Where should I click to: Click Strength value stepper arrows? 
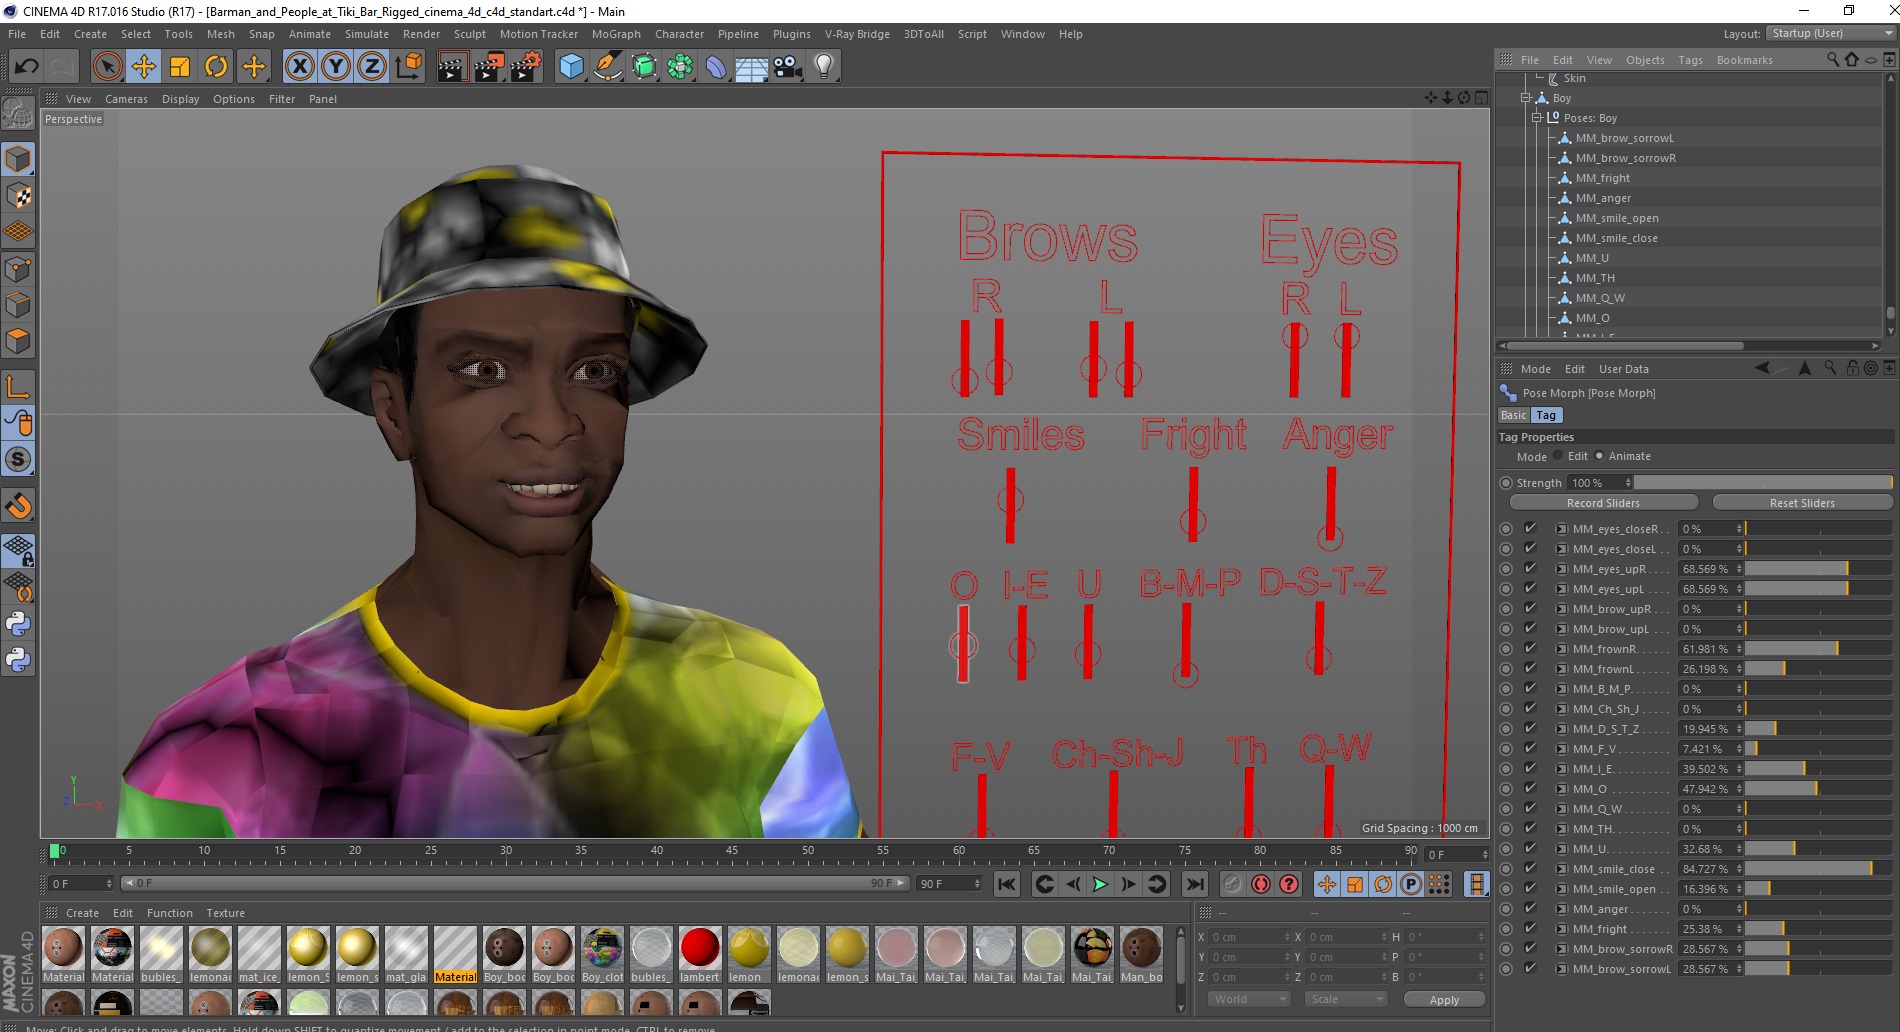[1628, 483]
